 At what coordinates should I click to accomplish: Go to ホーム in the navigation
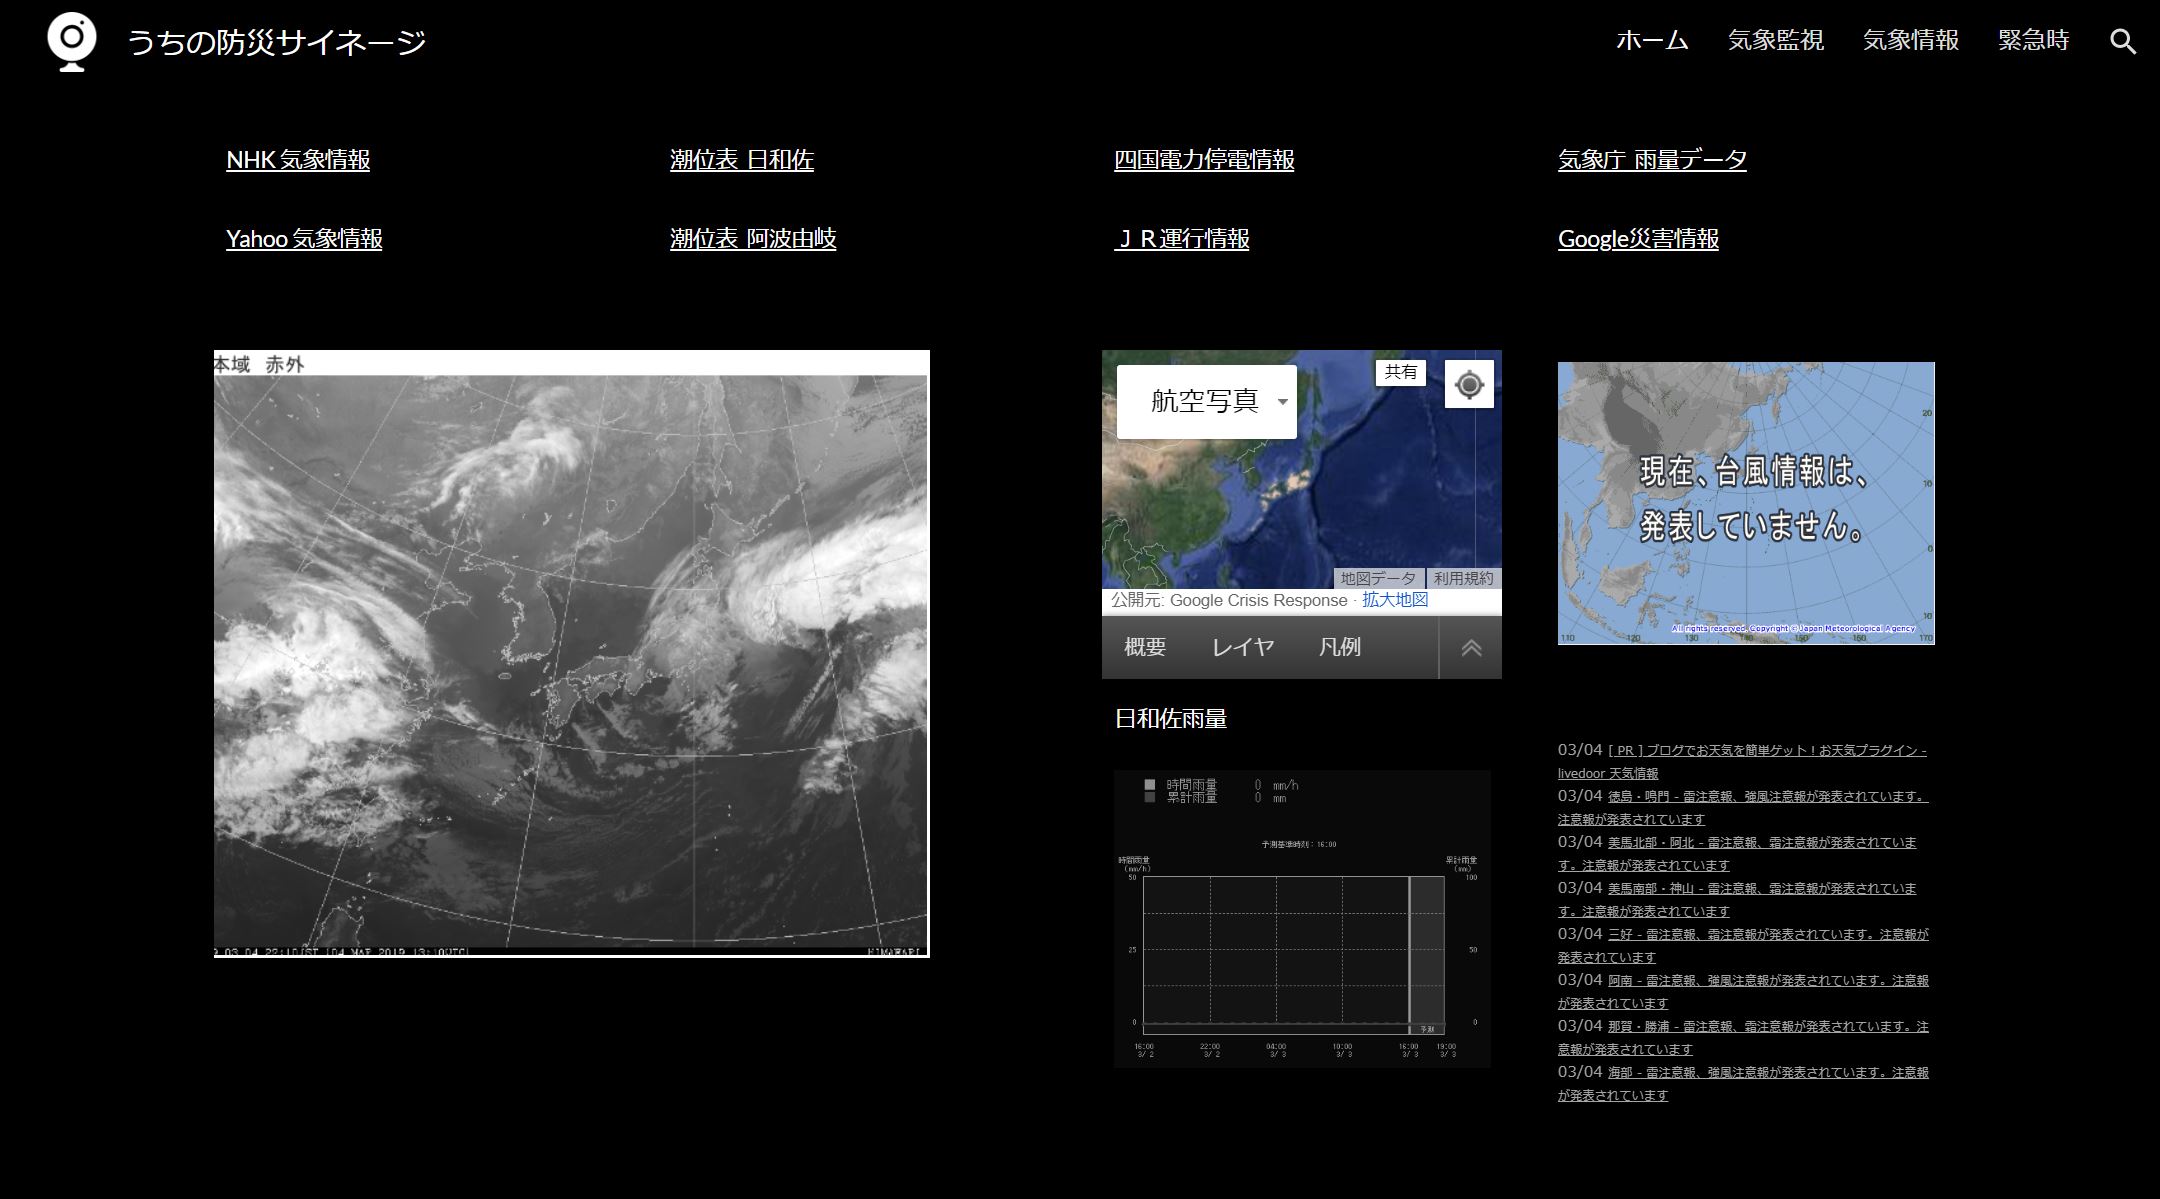tap(1652, 41)
